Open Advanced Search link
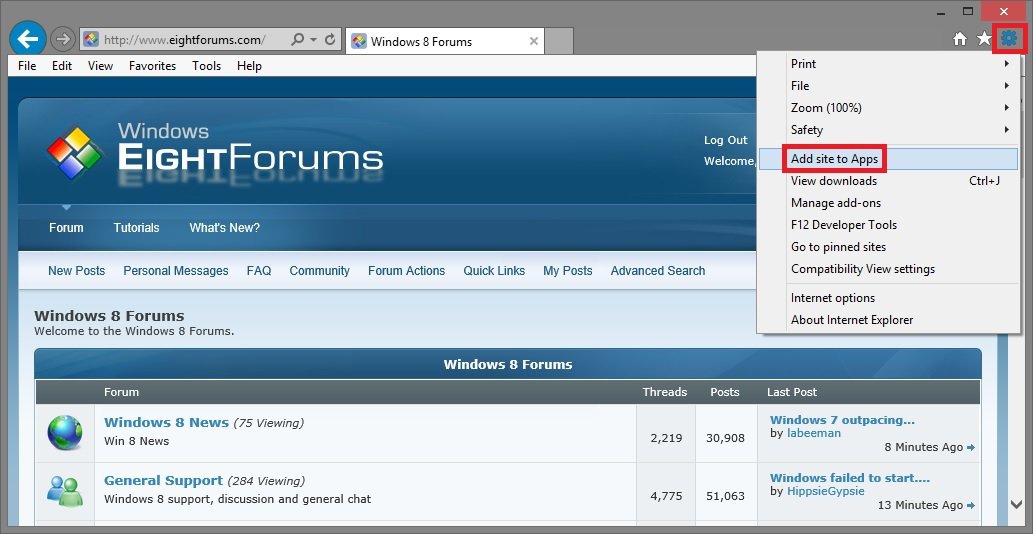This screenshot has height=534, width=1033. 657,271
